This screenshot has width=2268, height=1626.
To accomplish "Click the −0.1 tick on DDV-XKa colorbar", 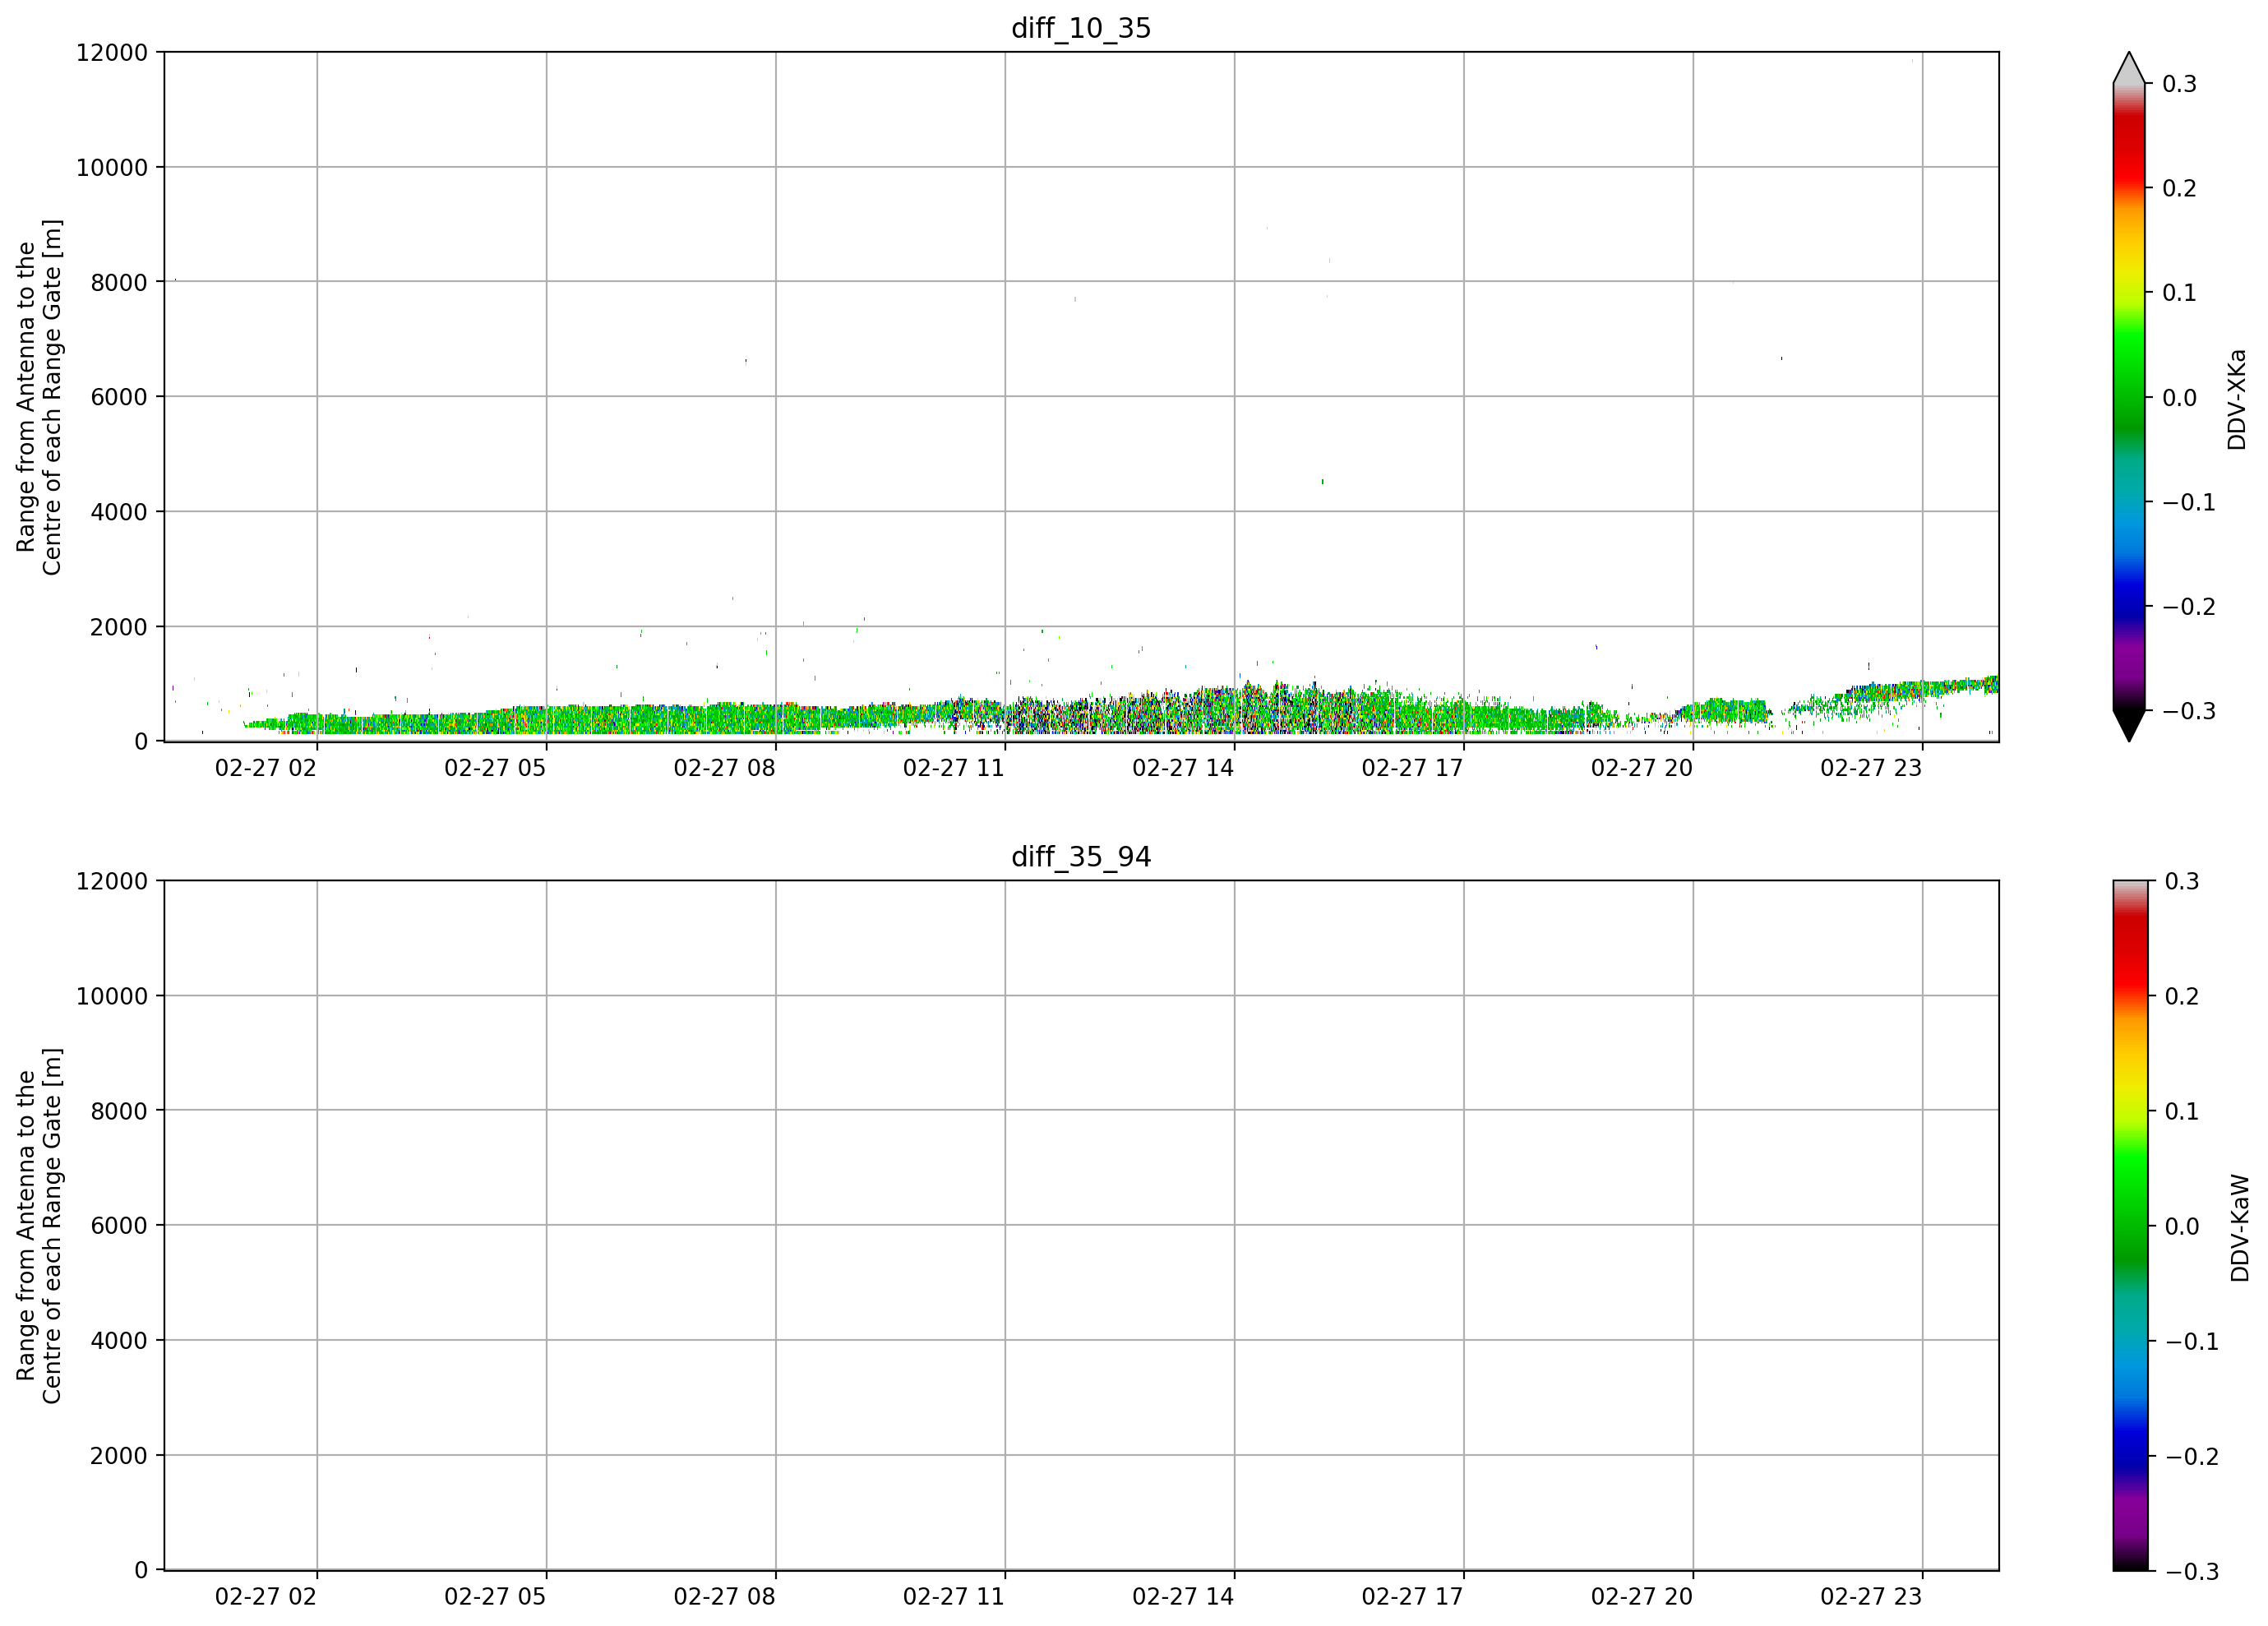I will point(2189,503).
